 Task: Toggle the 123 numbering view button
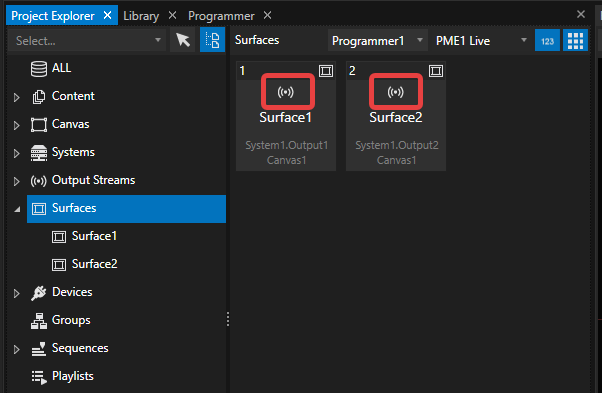[547, 40]
